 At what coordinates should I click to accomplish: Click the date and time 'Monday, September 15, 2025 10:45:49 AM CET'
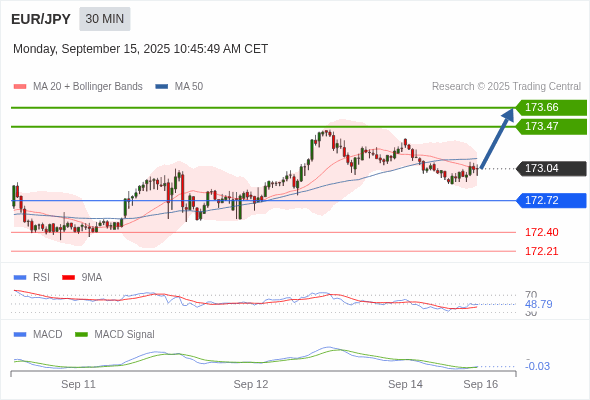(x=140, y=49)
